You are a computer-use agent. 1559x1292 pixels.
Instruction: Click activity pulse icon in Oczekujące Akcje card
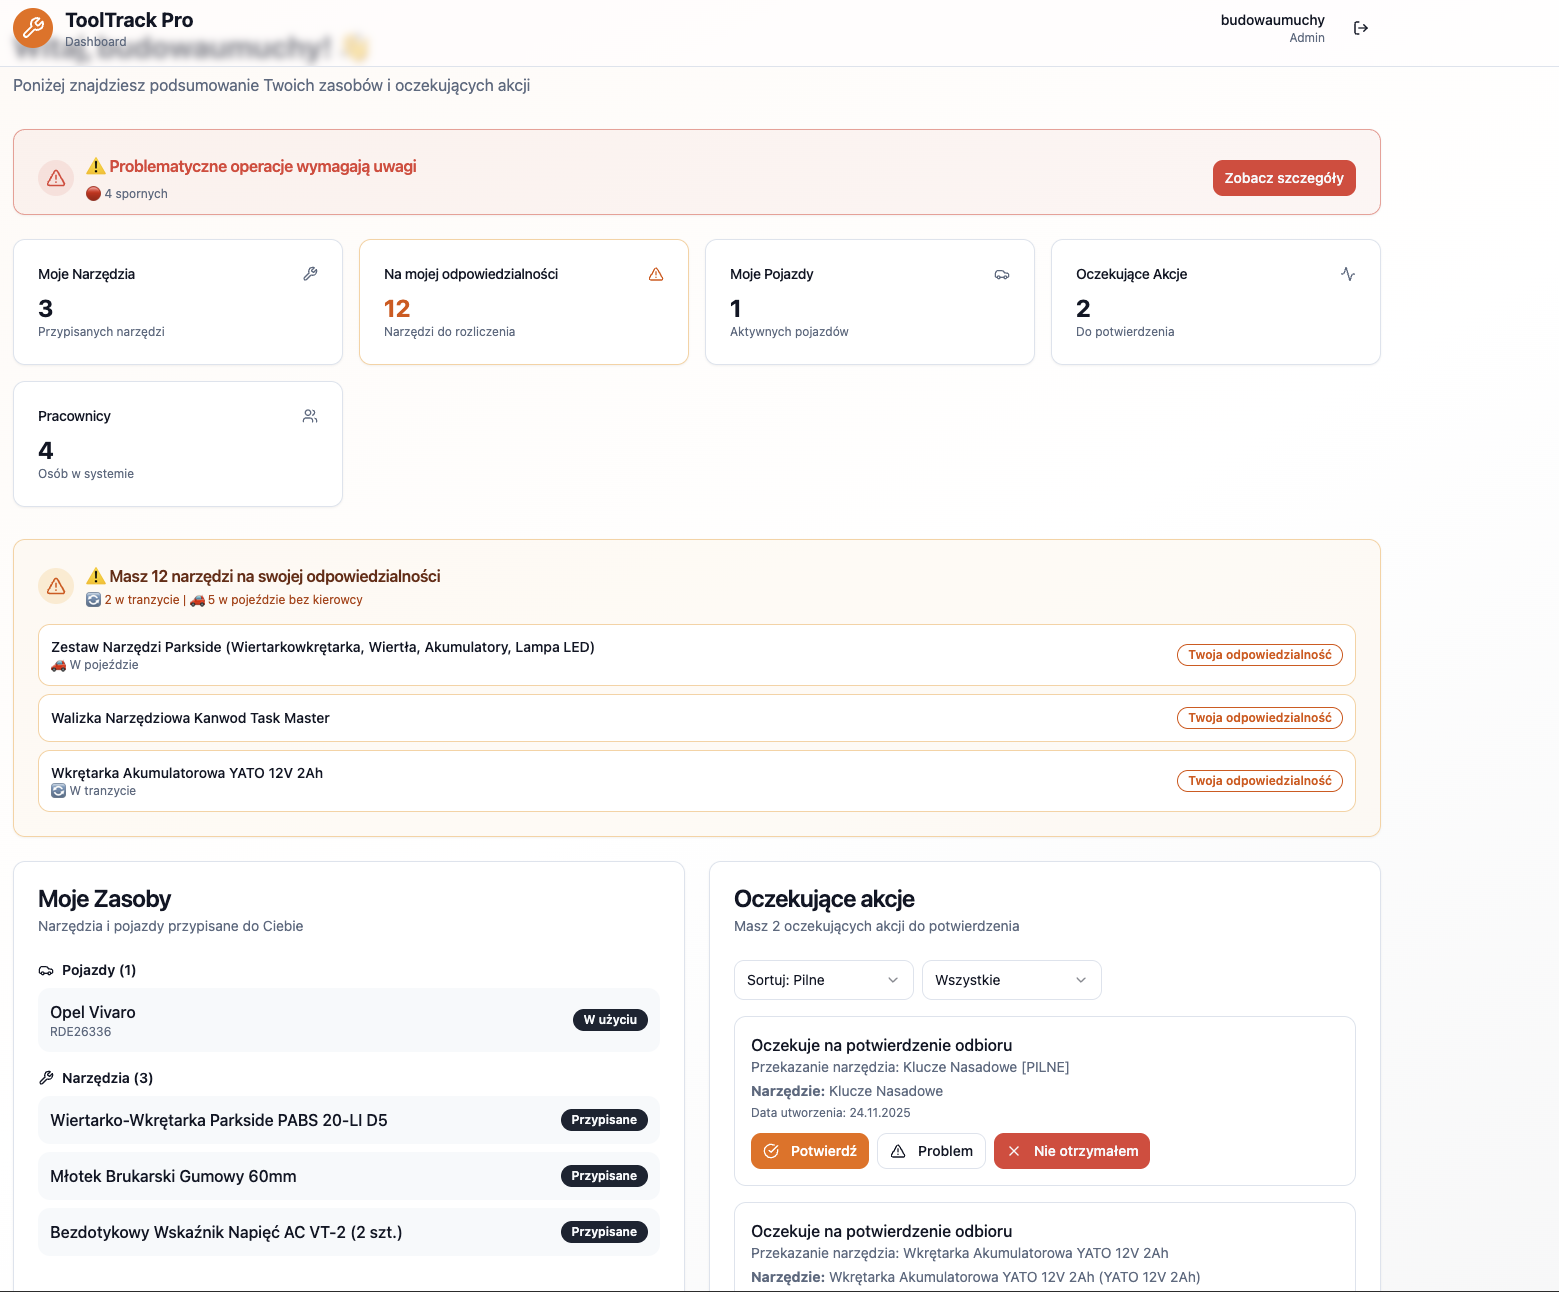tap(1347, 274)
